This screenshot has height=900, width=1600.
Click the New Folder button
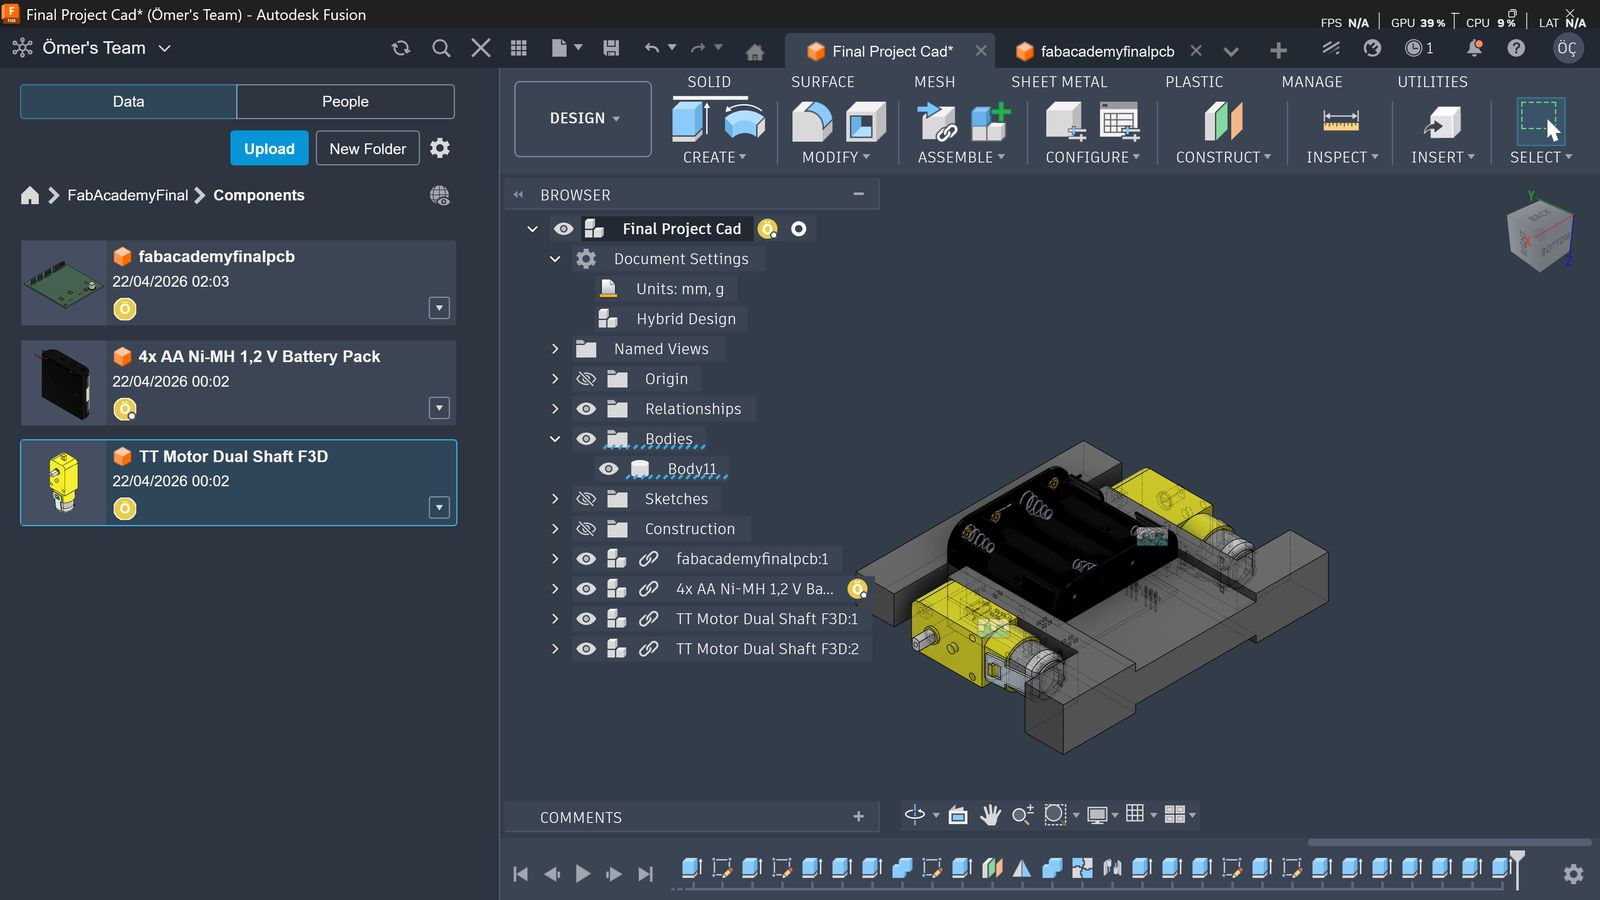tap(368, 149)
